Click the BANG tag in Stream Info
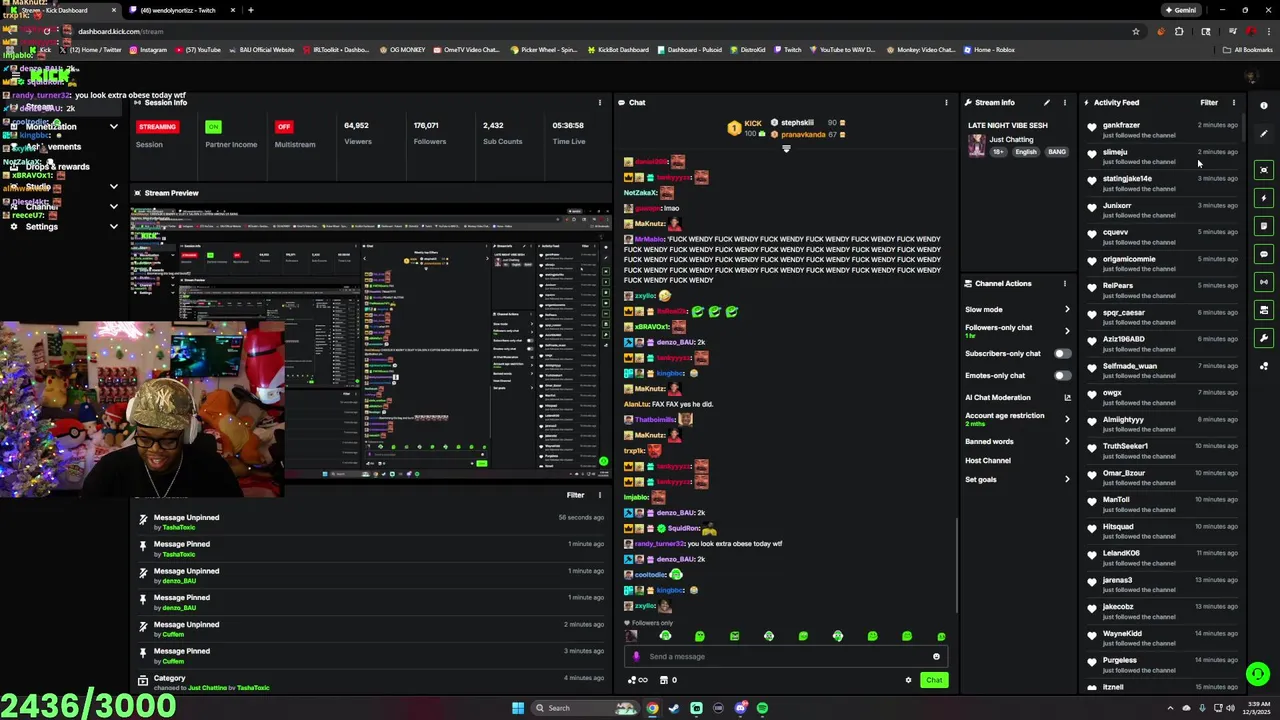This screenshot has height=720, width=1280. pos(1057,152)
